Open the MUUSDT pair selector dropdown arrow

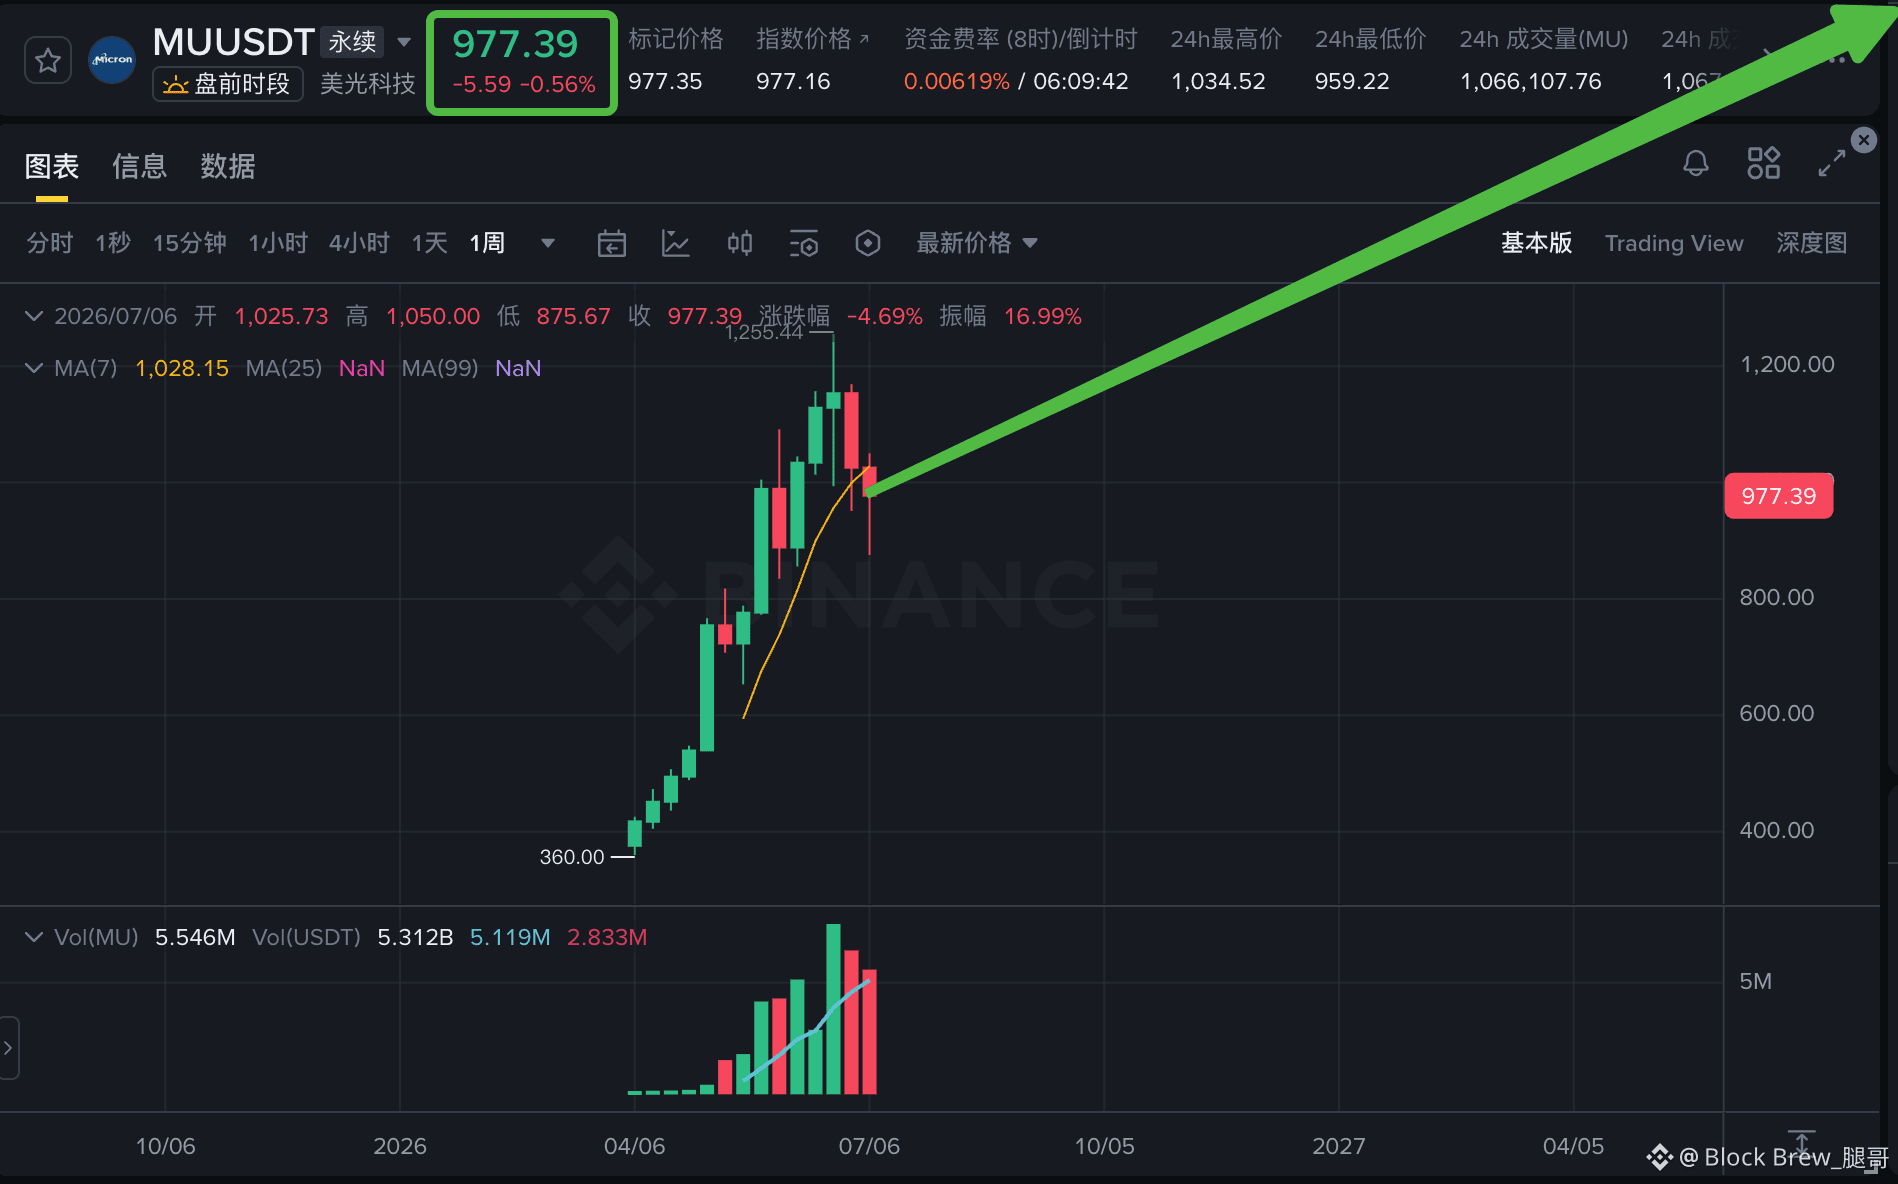tap(404, 42)
